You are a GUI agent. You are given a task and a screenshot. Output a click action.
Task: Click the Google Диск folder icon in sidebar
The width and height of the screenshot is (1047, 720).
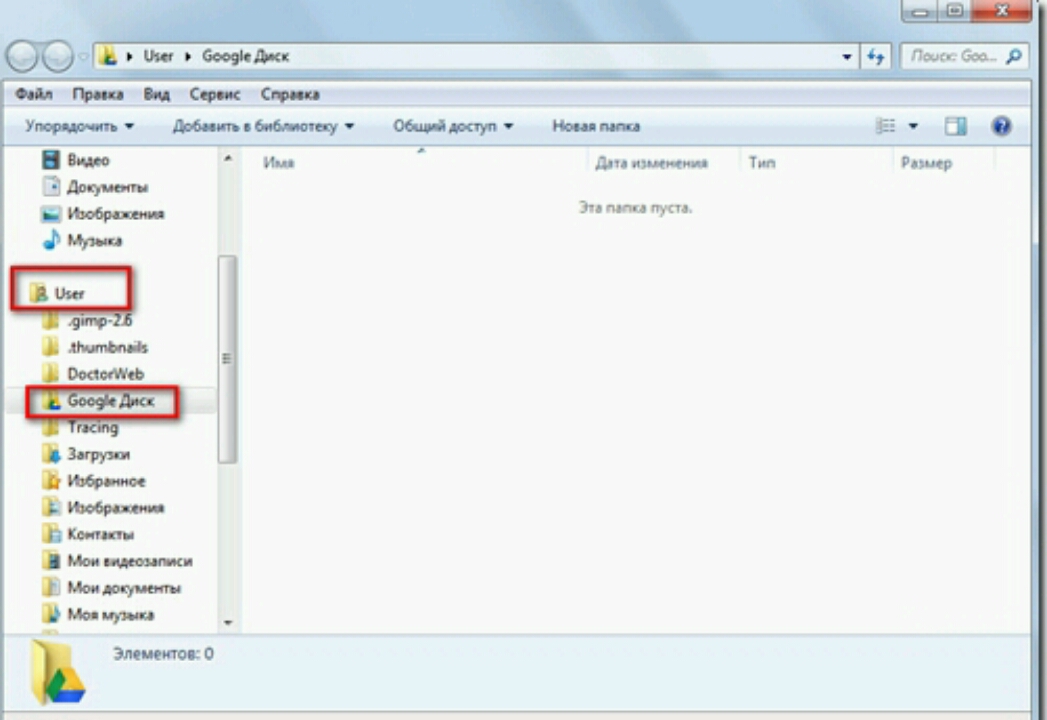pyautogui.click(x=50, y=401)
